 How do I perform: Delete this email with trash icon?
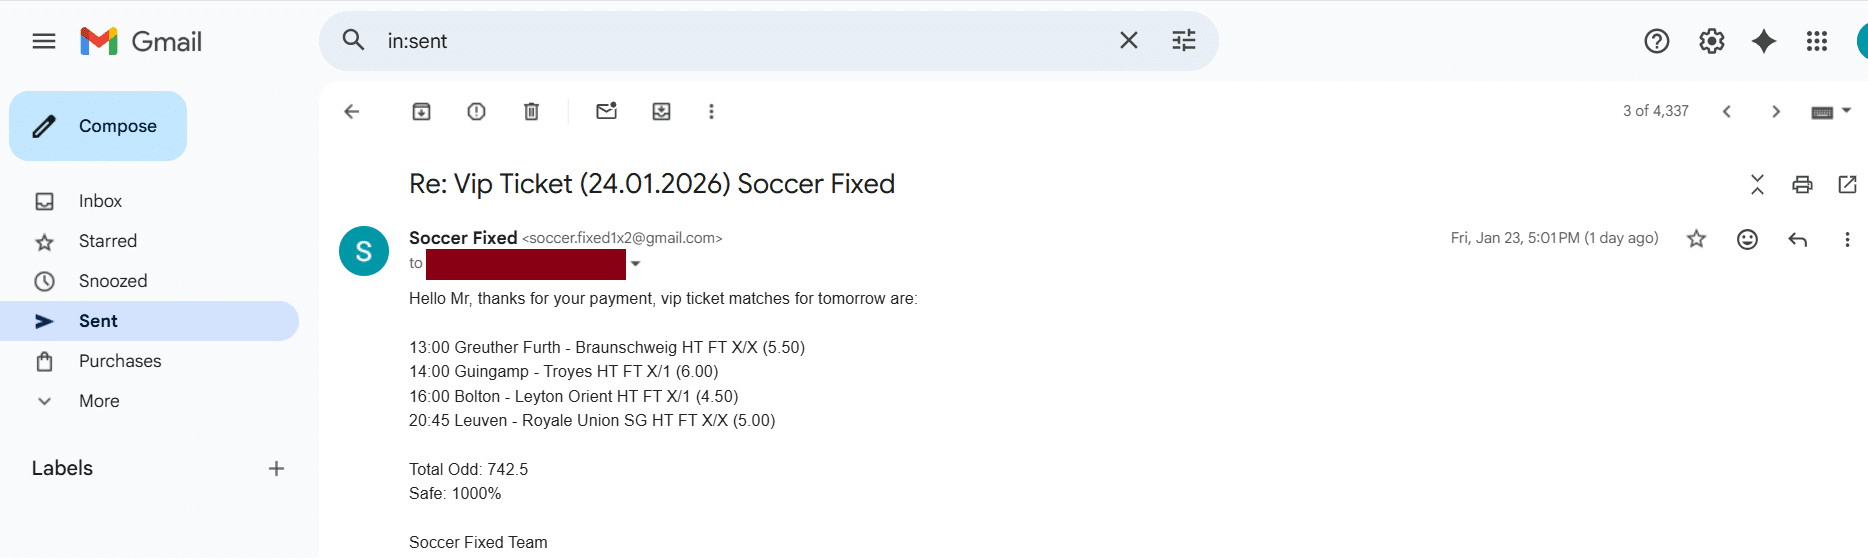pyautogui.click(x=531, y=112)
